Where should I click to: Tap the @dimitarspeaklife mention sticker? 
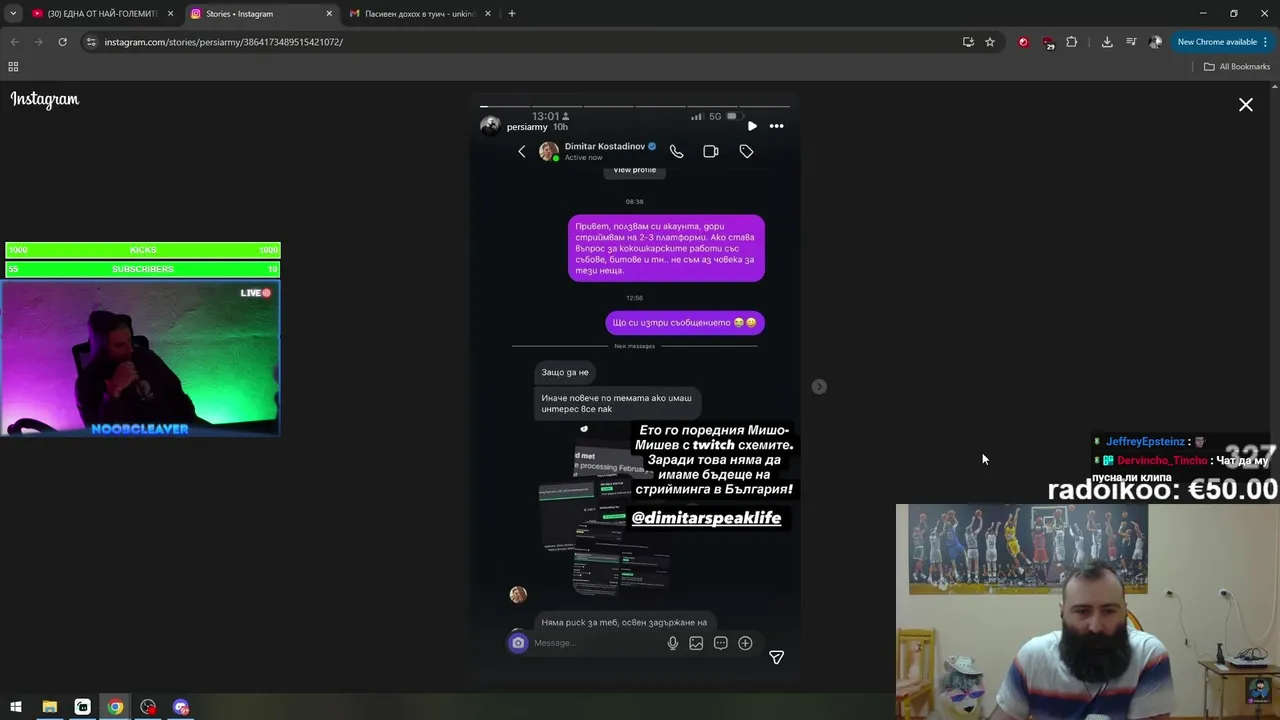point(706,518)
